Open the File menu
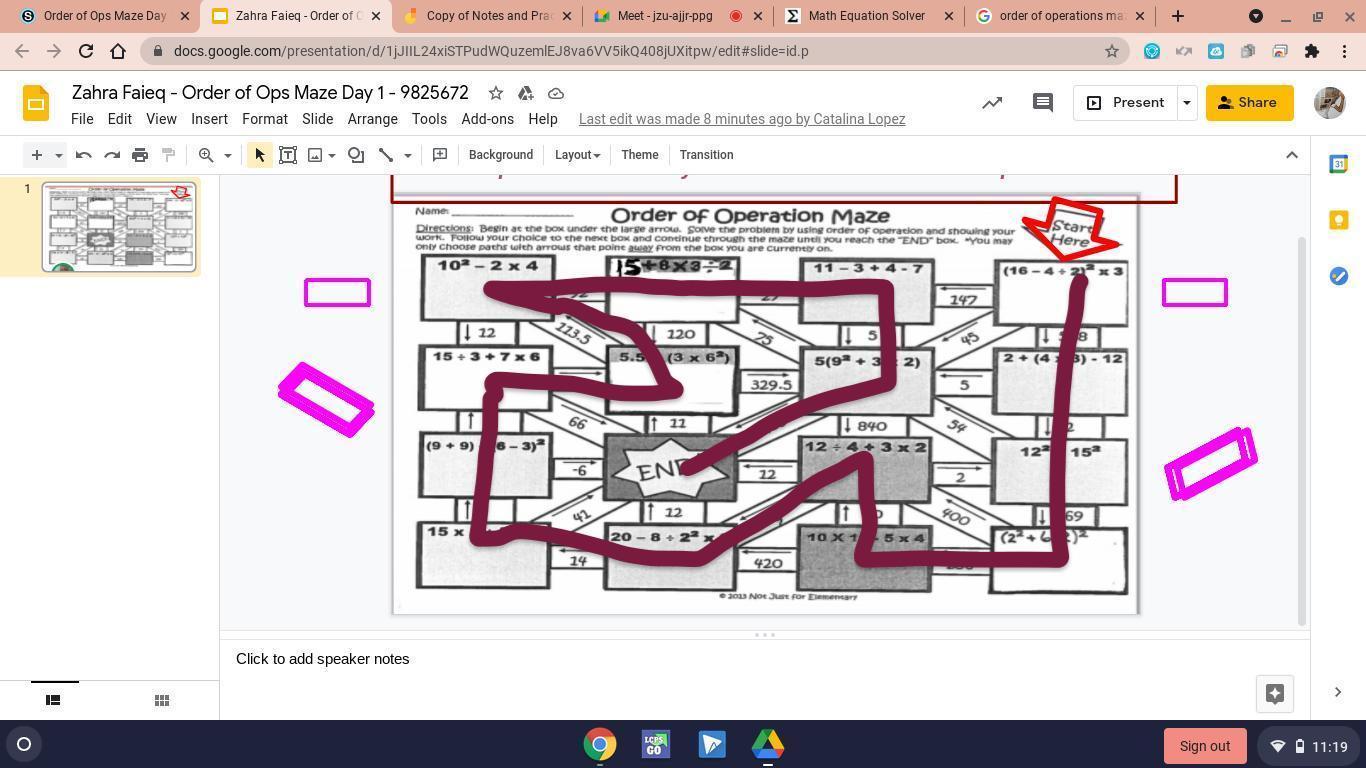 (x=82, y=119)
